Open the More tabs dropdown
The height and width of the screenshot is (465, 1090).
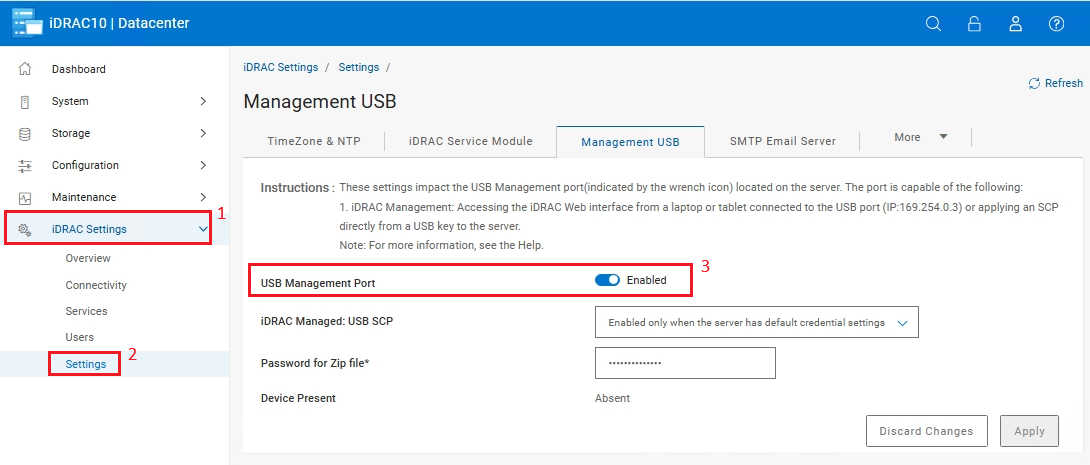point(920,138)
